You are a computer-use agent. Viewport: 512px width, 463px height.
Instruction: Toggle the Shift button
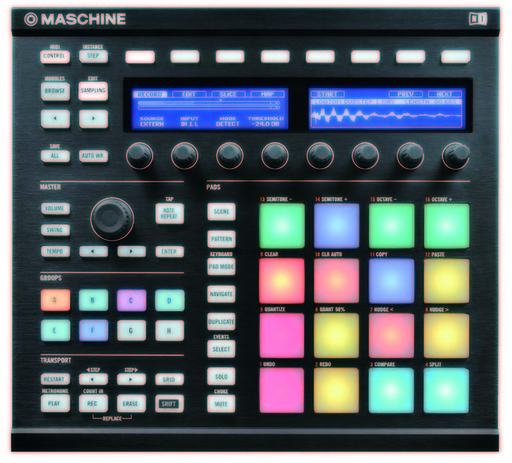tap(169, 404)
